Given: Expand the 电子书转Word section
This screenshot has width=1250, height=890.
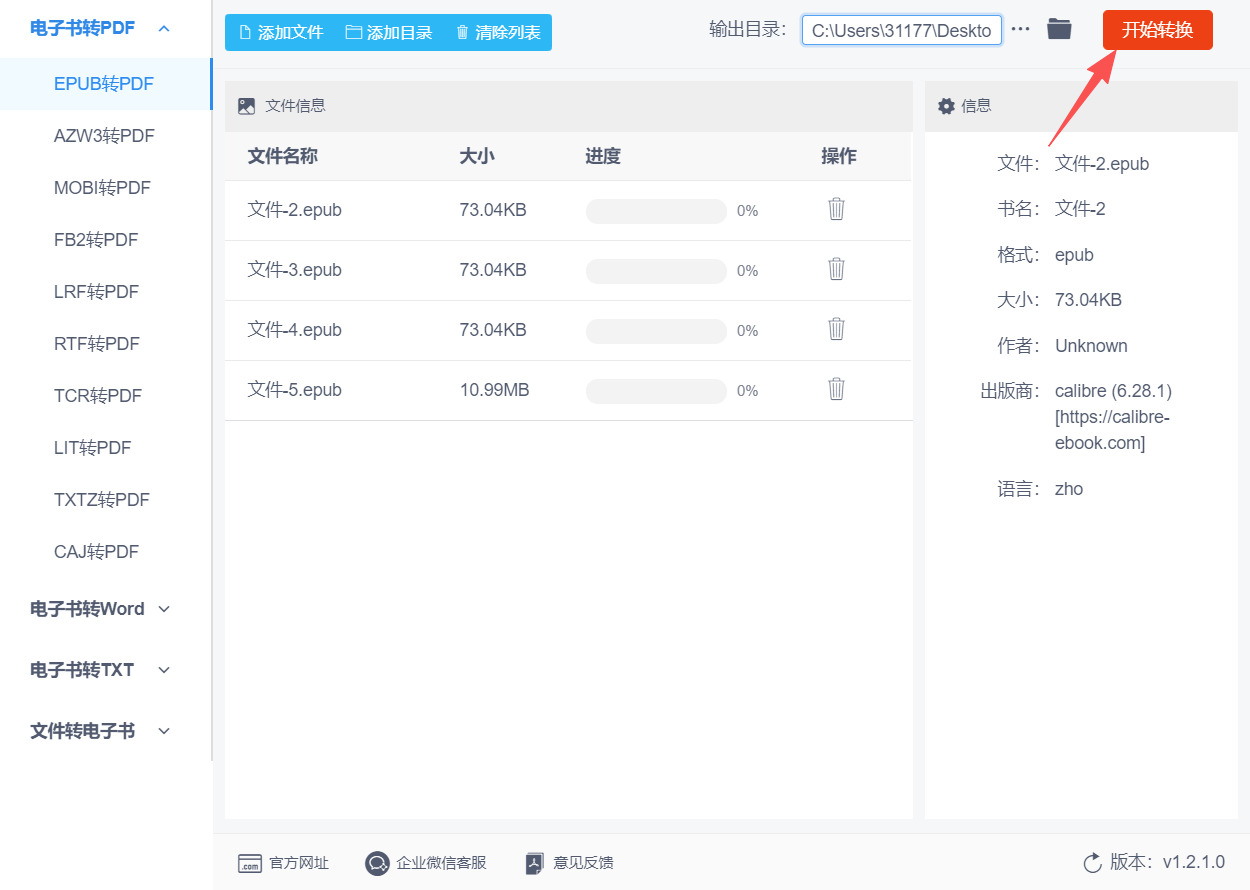Looking at the screenshot, I should (100, 609).
